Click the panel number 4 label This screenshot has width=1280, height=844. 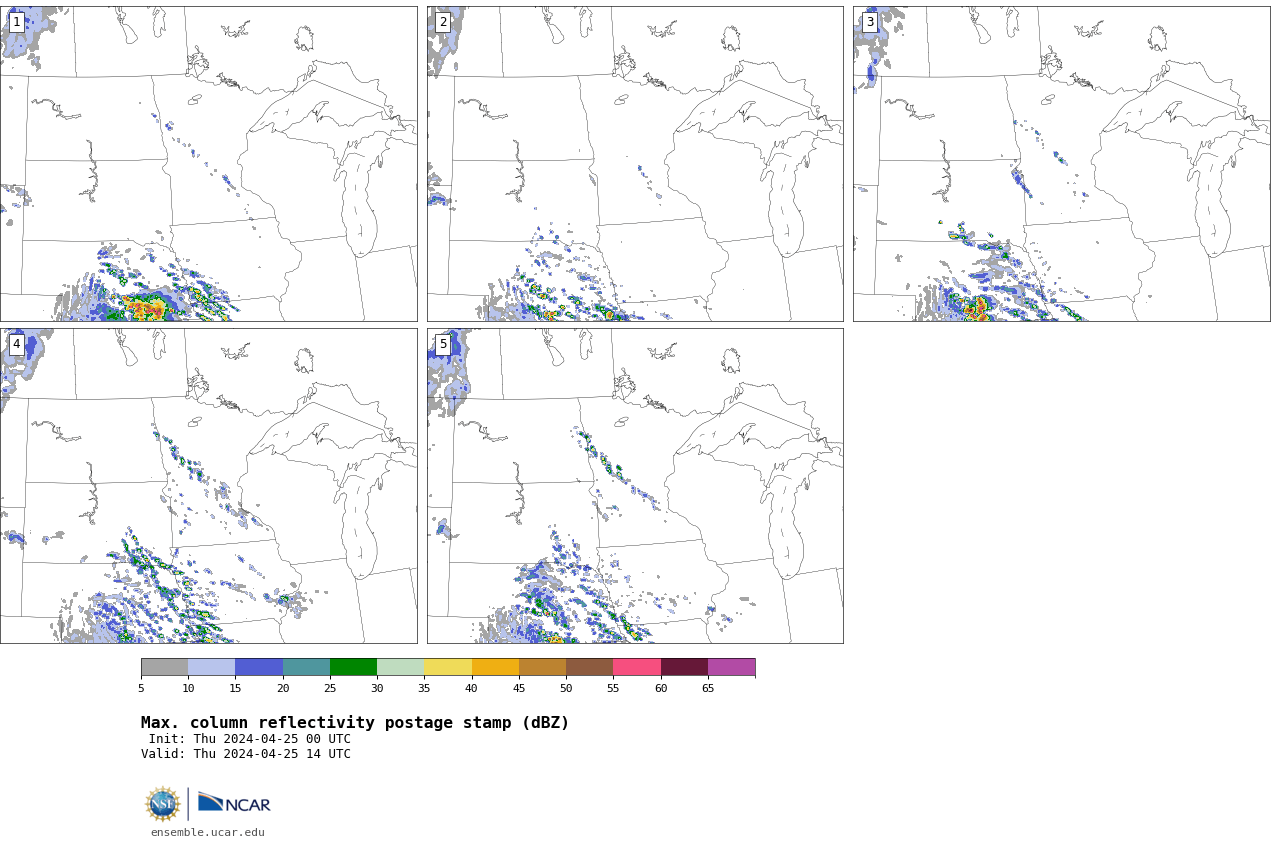tap(16, 344)
